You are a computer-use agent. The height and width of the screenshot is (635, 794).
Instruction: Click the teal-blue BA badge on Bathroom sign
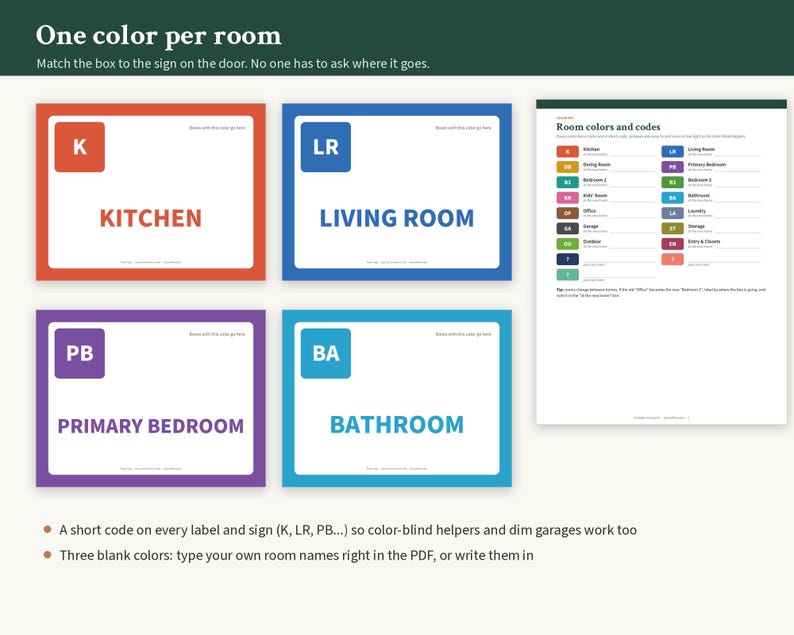(326, 353)
